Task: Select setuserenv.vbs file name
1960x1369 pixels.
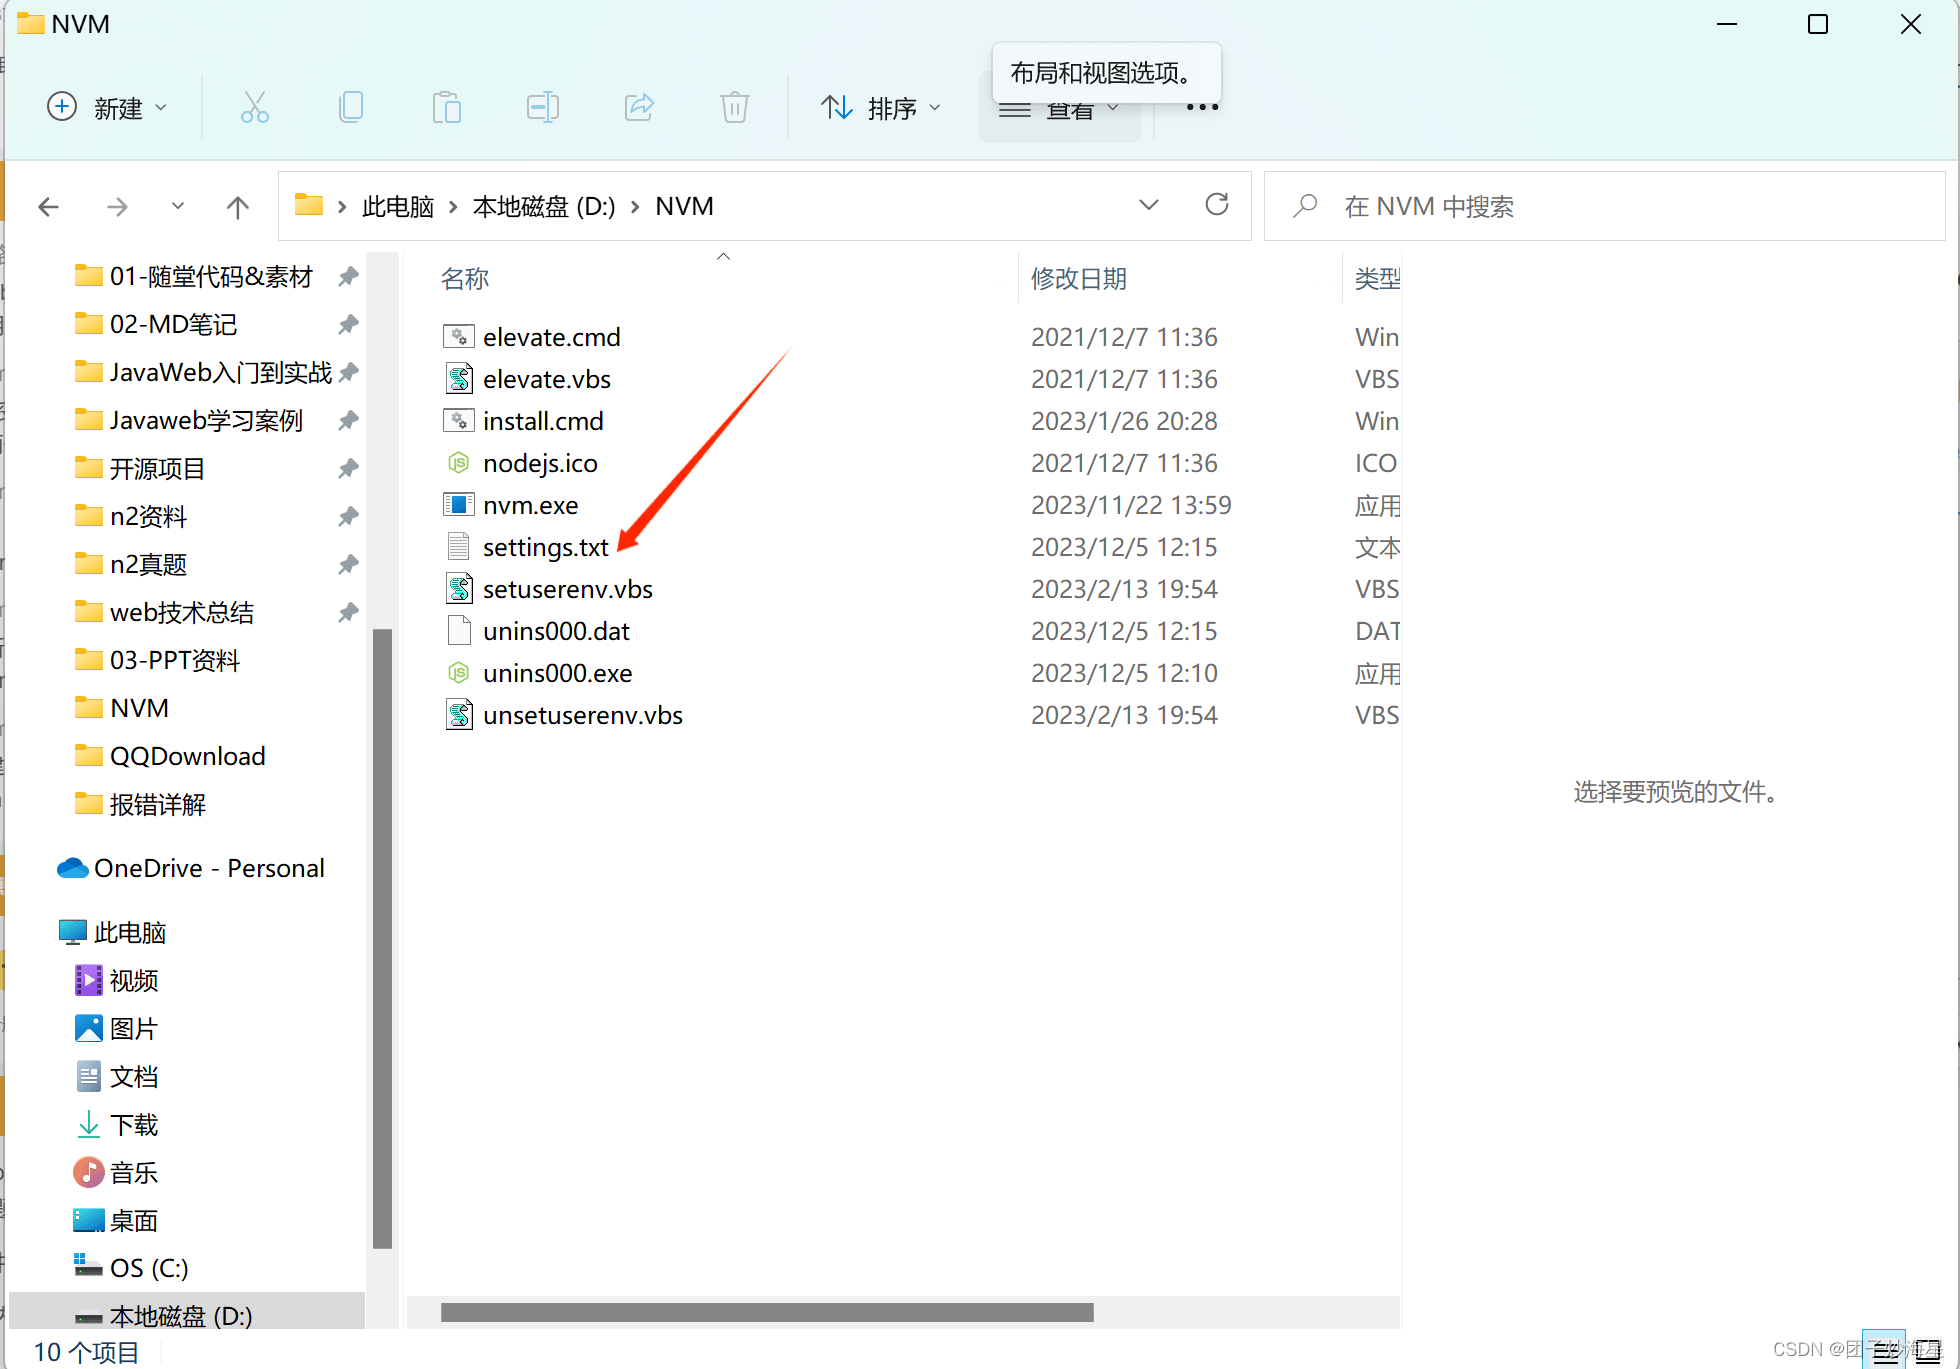Action: [x=567, y=589]
